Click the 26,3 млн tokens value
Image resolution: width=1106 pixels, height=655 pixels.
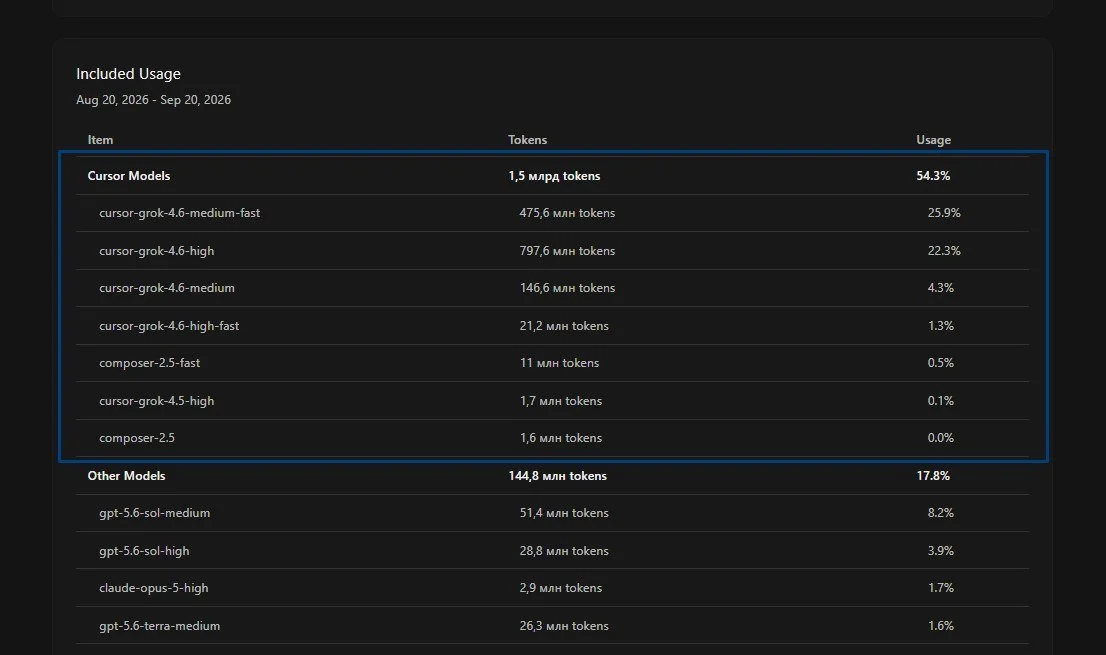pyautogui.click(x=564, y=625)
